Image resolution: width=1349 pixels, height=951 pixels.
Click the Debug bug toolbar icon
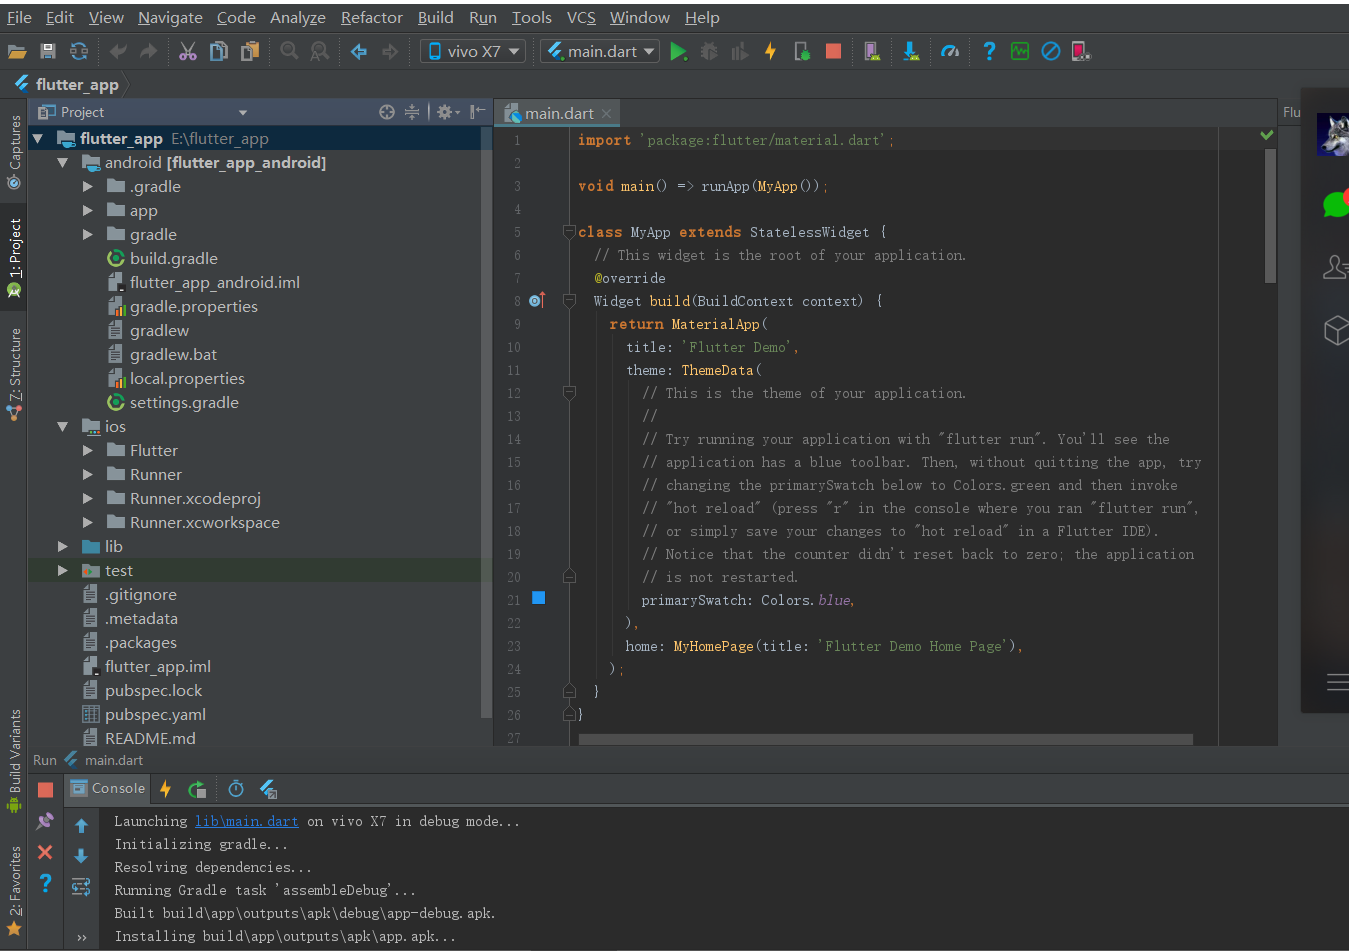tap(709, 51)
